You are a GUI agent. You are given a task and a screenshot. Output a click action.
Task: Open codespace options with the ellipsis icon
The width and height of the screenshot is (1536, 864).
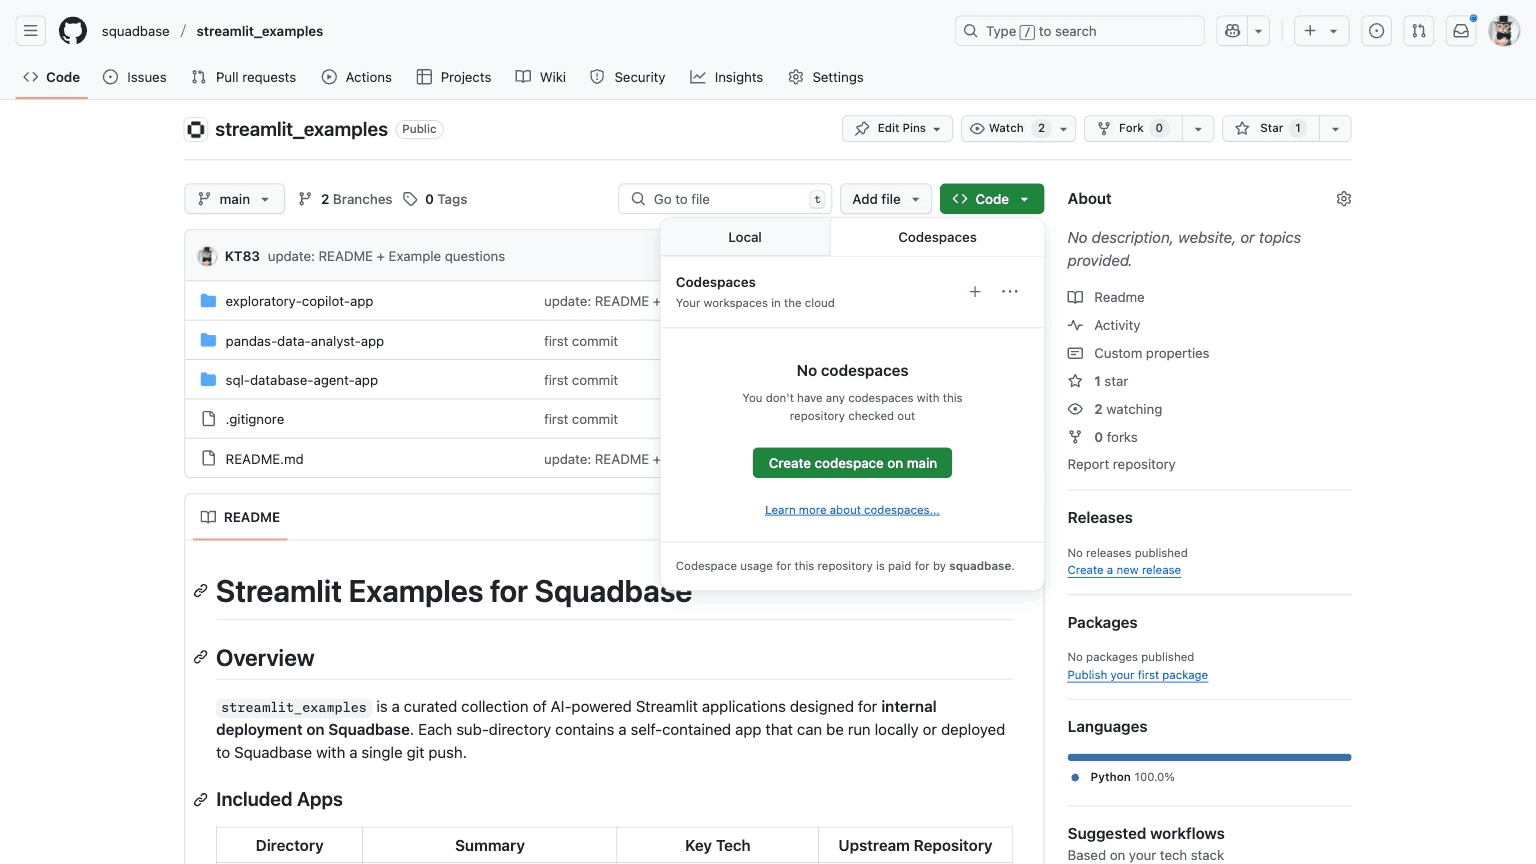tap(1009, 292)
